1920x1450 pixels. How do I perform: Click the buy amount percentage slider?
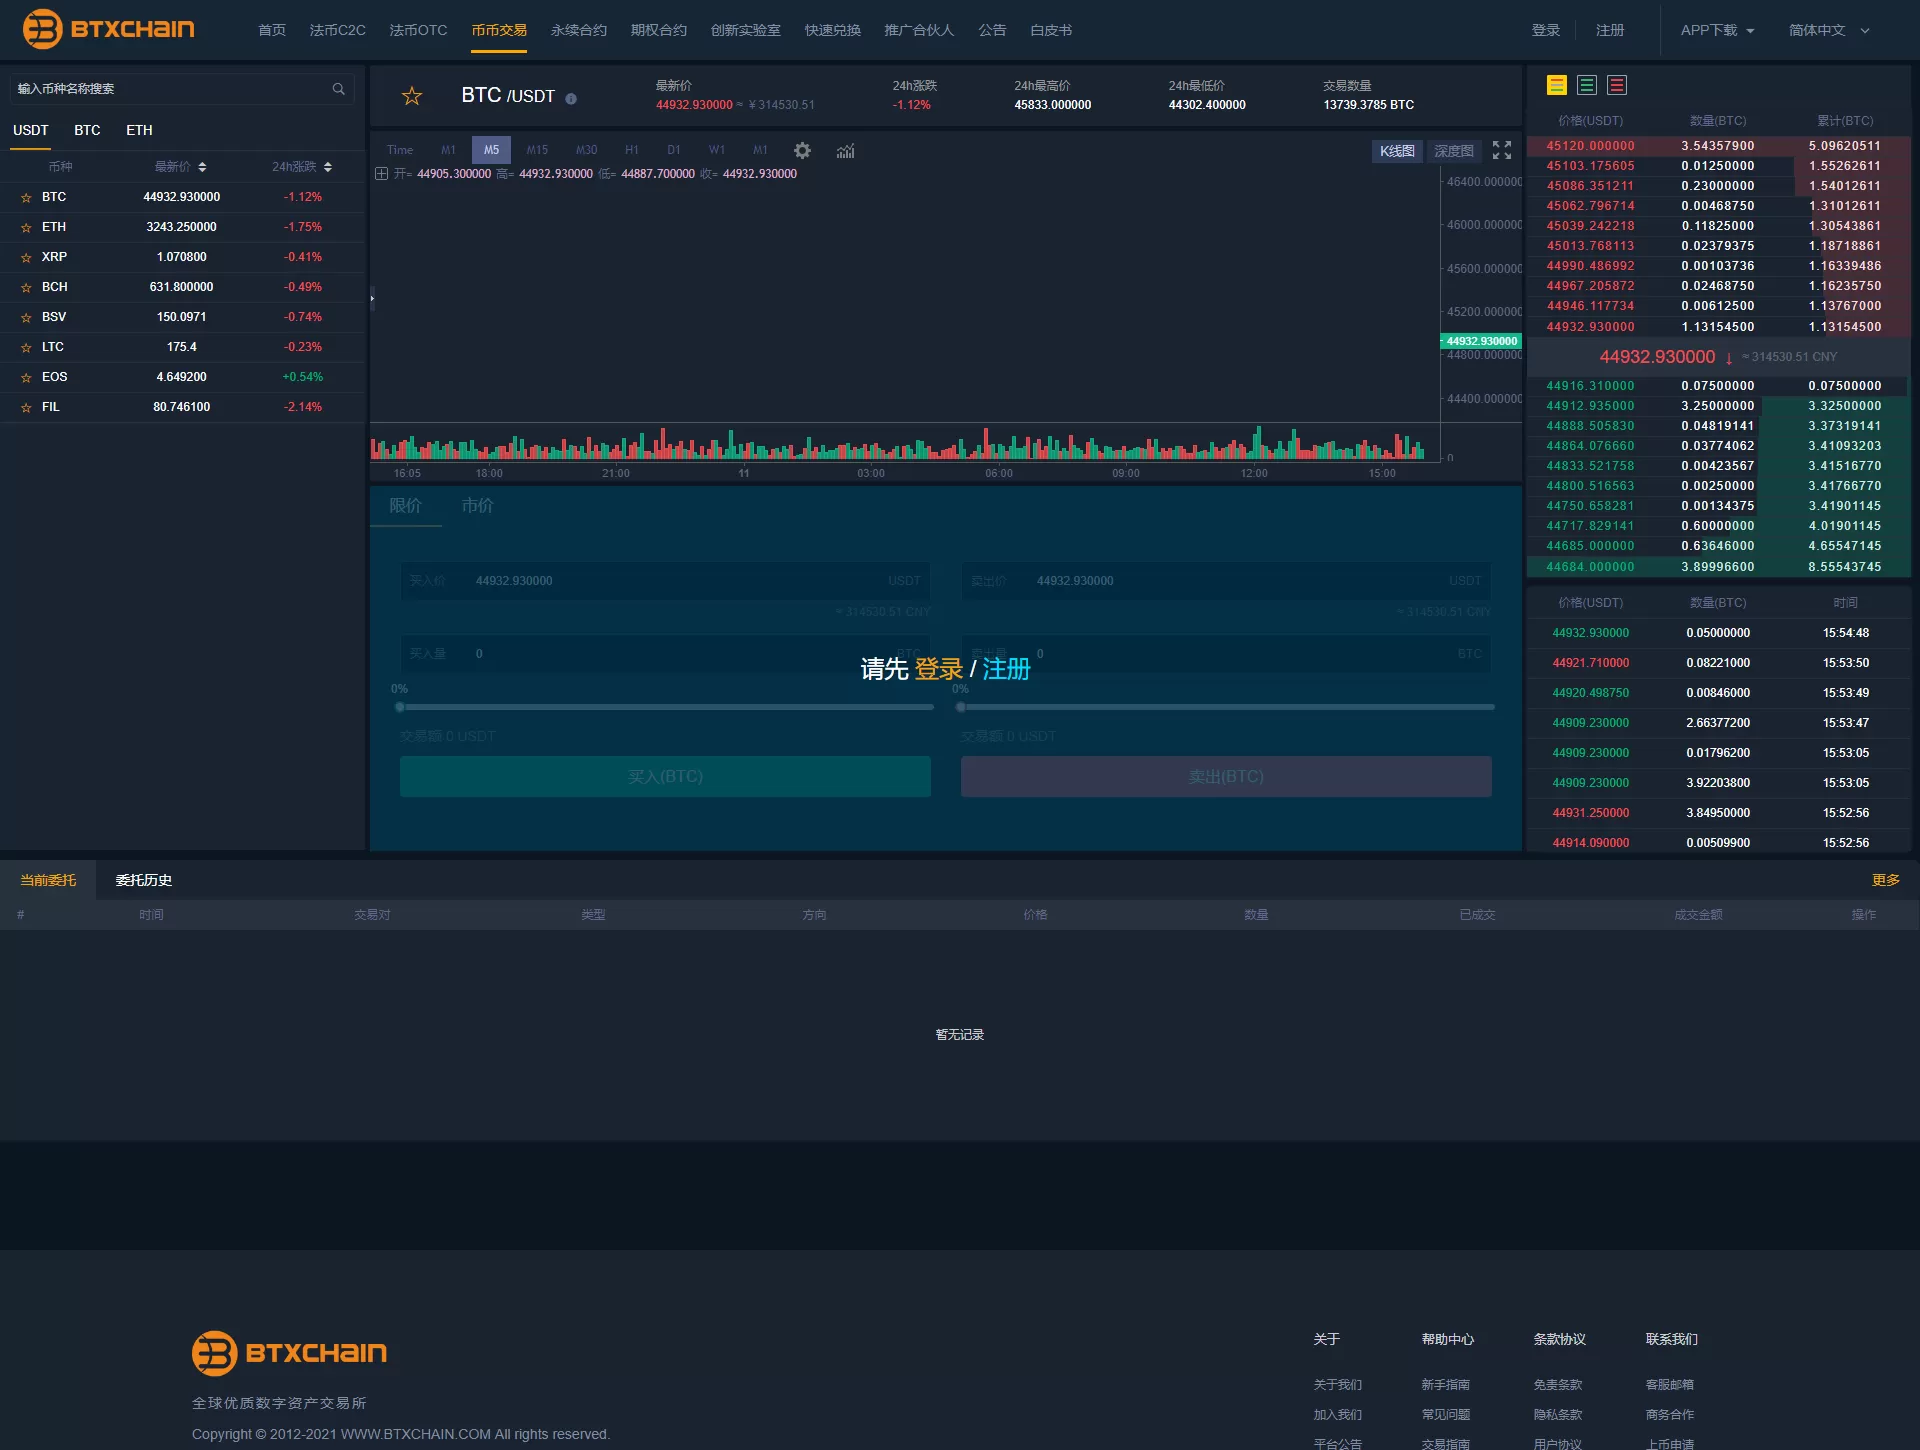[x=665, y=707]
